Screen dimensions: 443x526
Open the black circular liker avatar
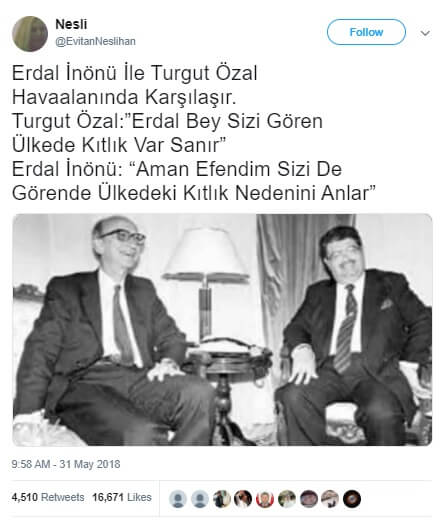coord(352,498)
